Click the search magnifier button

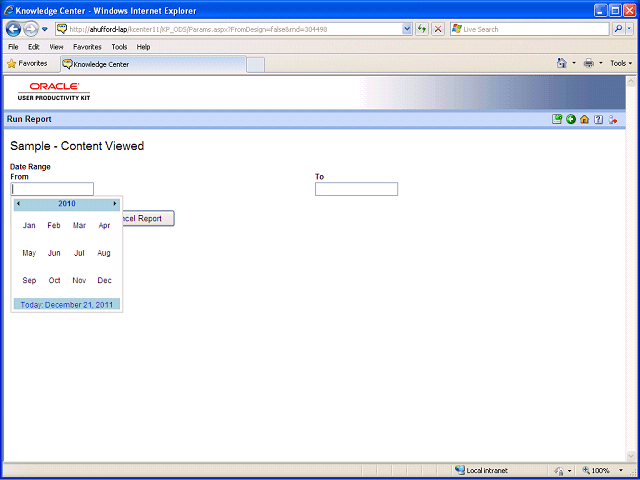(618, 29)
